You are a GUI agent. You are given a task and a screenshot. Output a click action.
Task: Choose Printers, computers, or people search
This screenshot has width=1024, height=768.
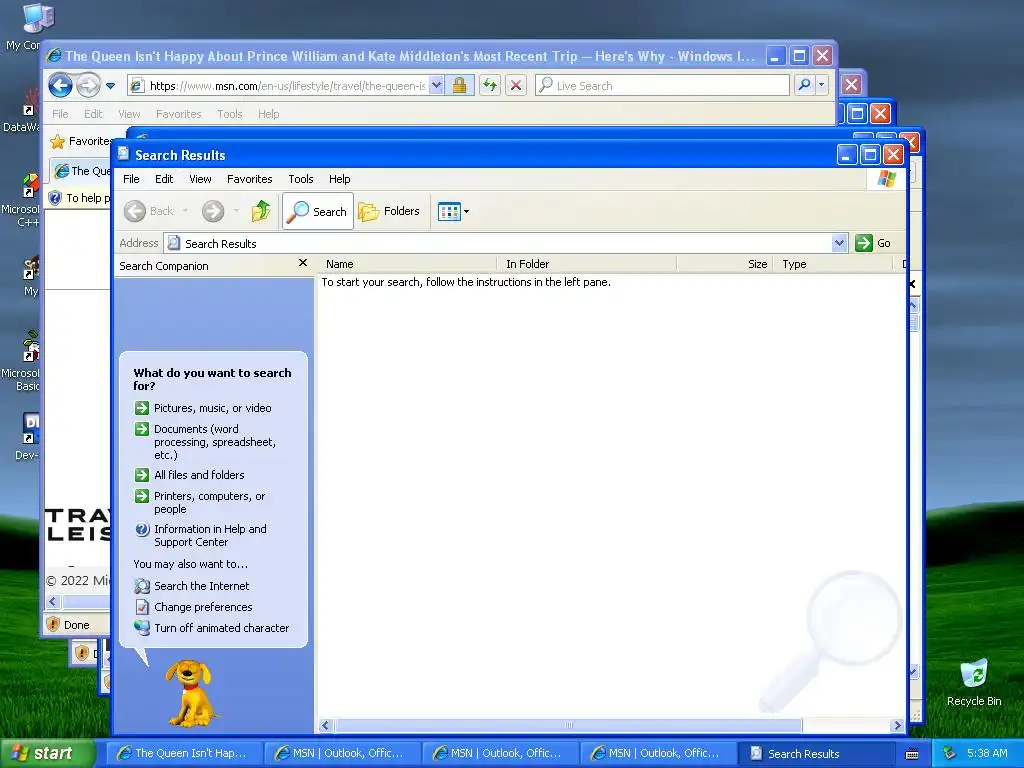click(210, 503)
